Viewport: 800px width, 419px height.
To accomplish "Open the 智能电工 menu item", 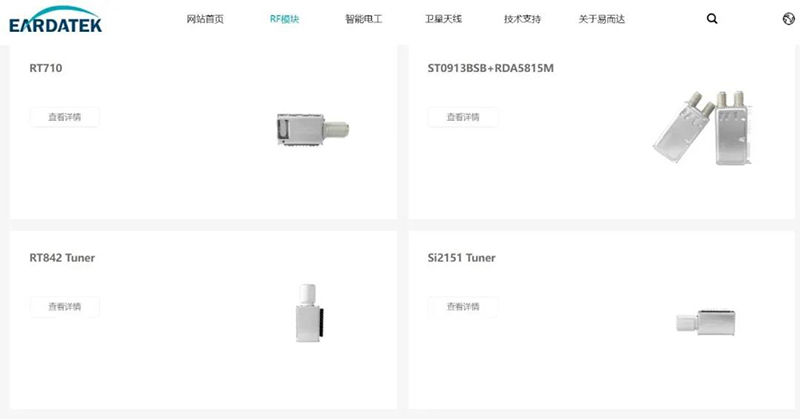I will coord(363,19).
